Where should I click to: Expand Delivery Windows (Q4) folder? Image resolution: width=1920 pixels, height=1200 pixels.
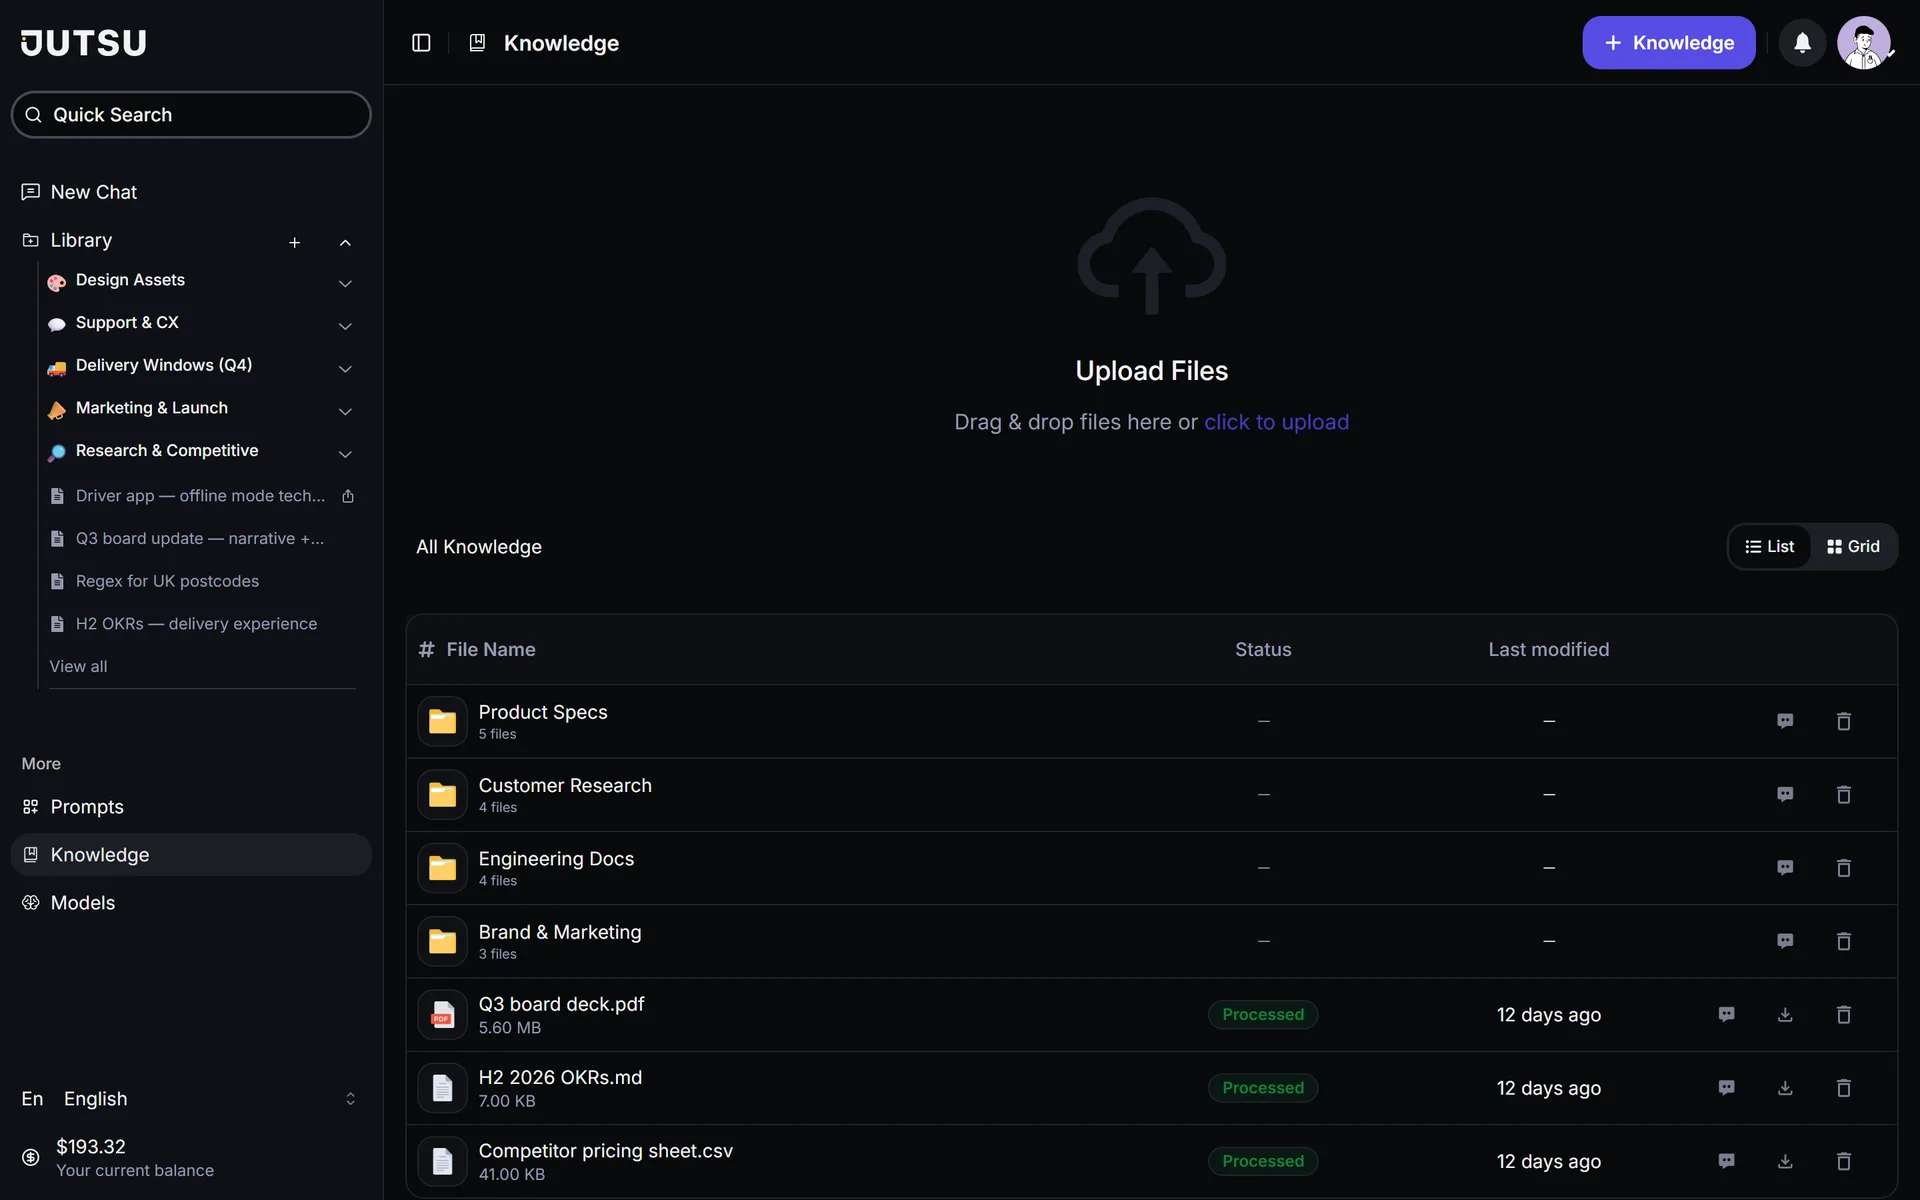point(345,369)
